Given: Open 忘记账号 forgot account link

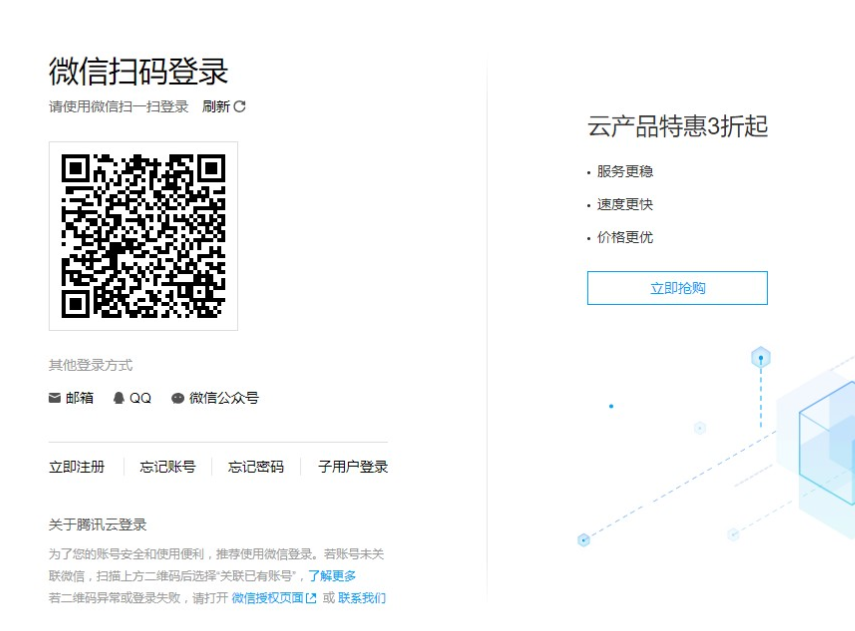Looking at the screenshot, I should tap(167, 467).
